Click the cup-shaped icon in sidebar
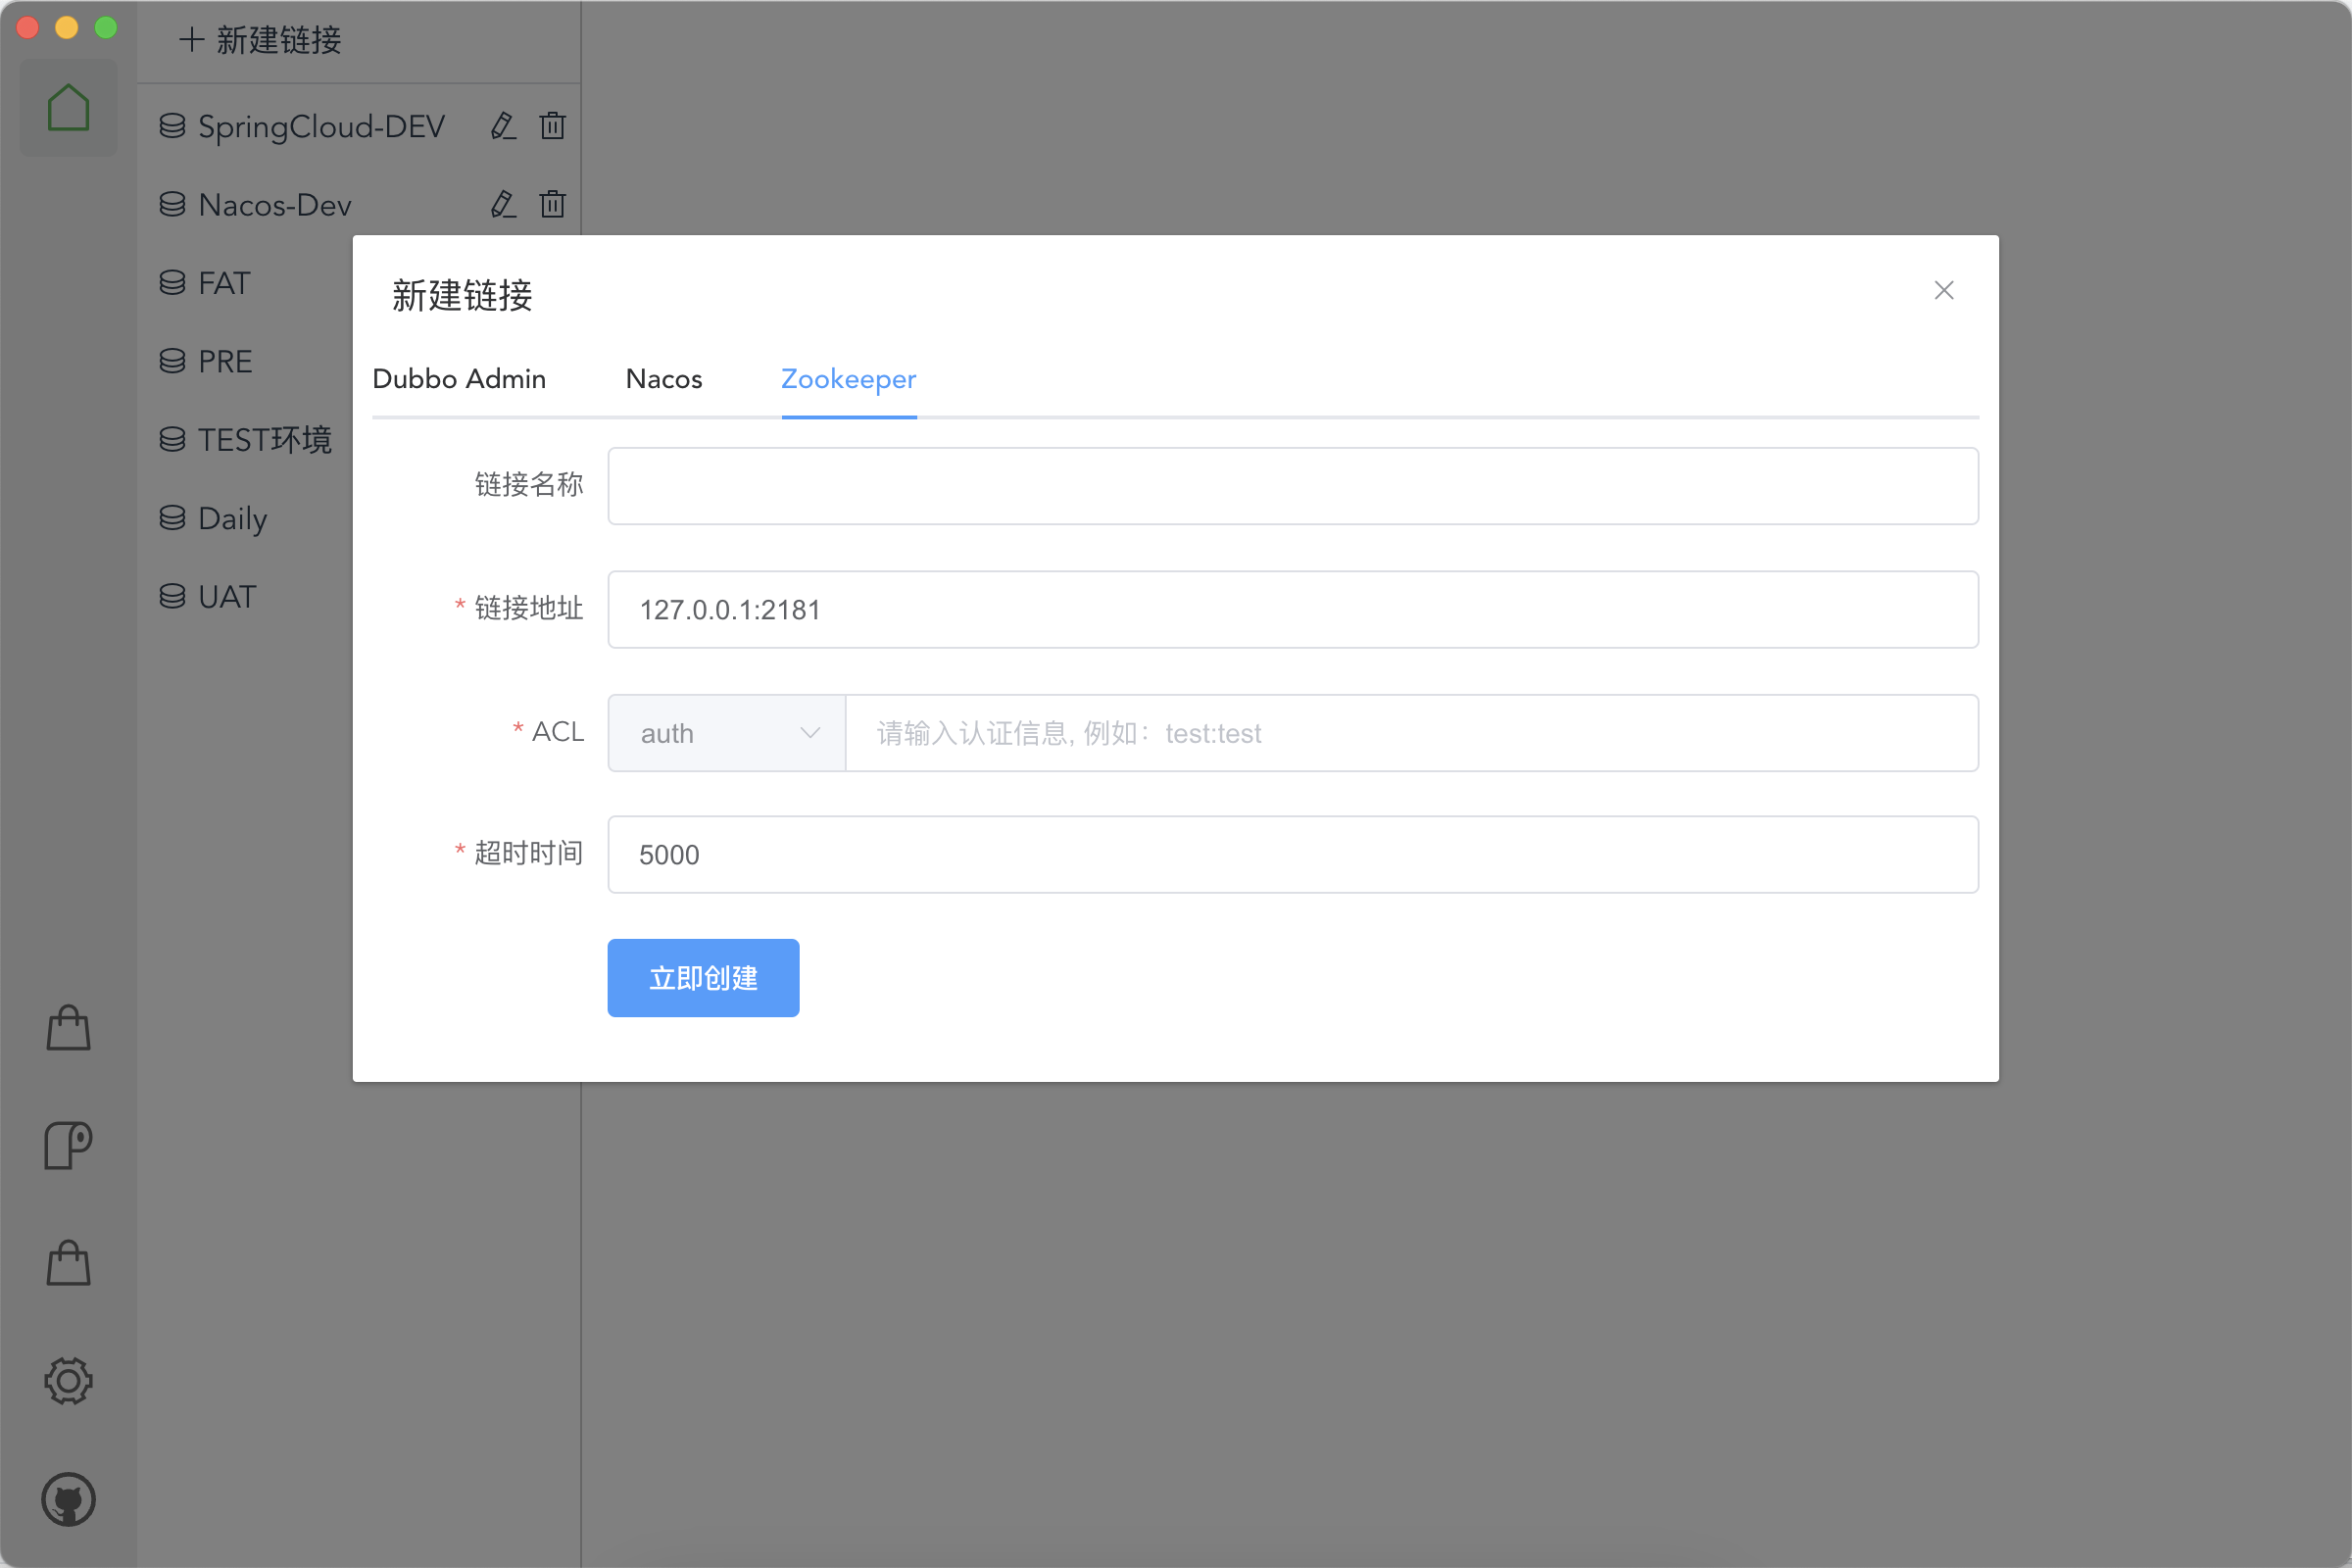The height and width of the screenshot is (1568, 2352). click(68, 1145)
